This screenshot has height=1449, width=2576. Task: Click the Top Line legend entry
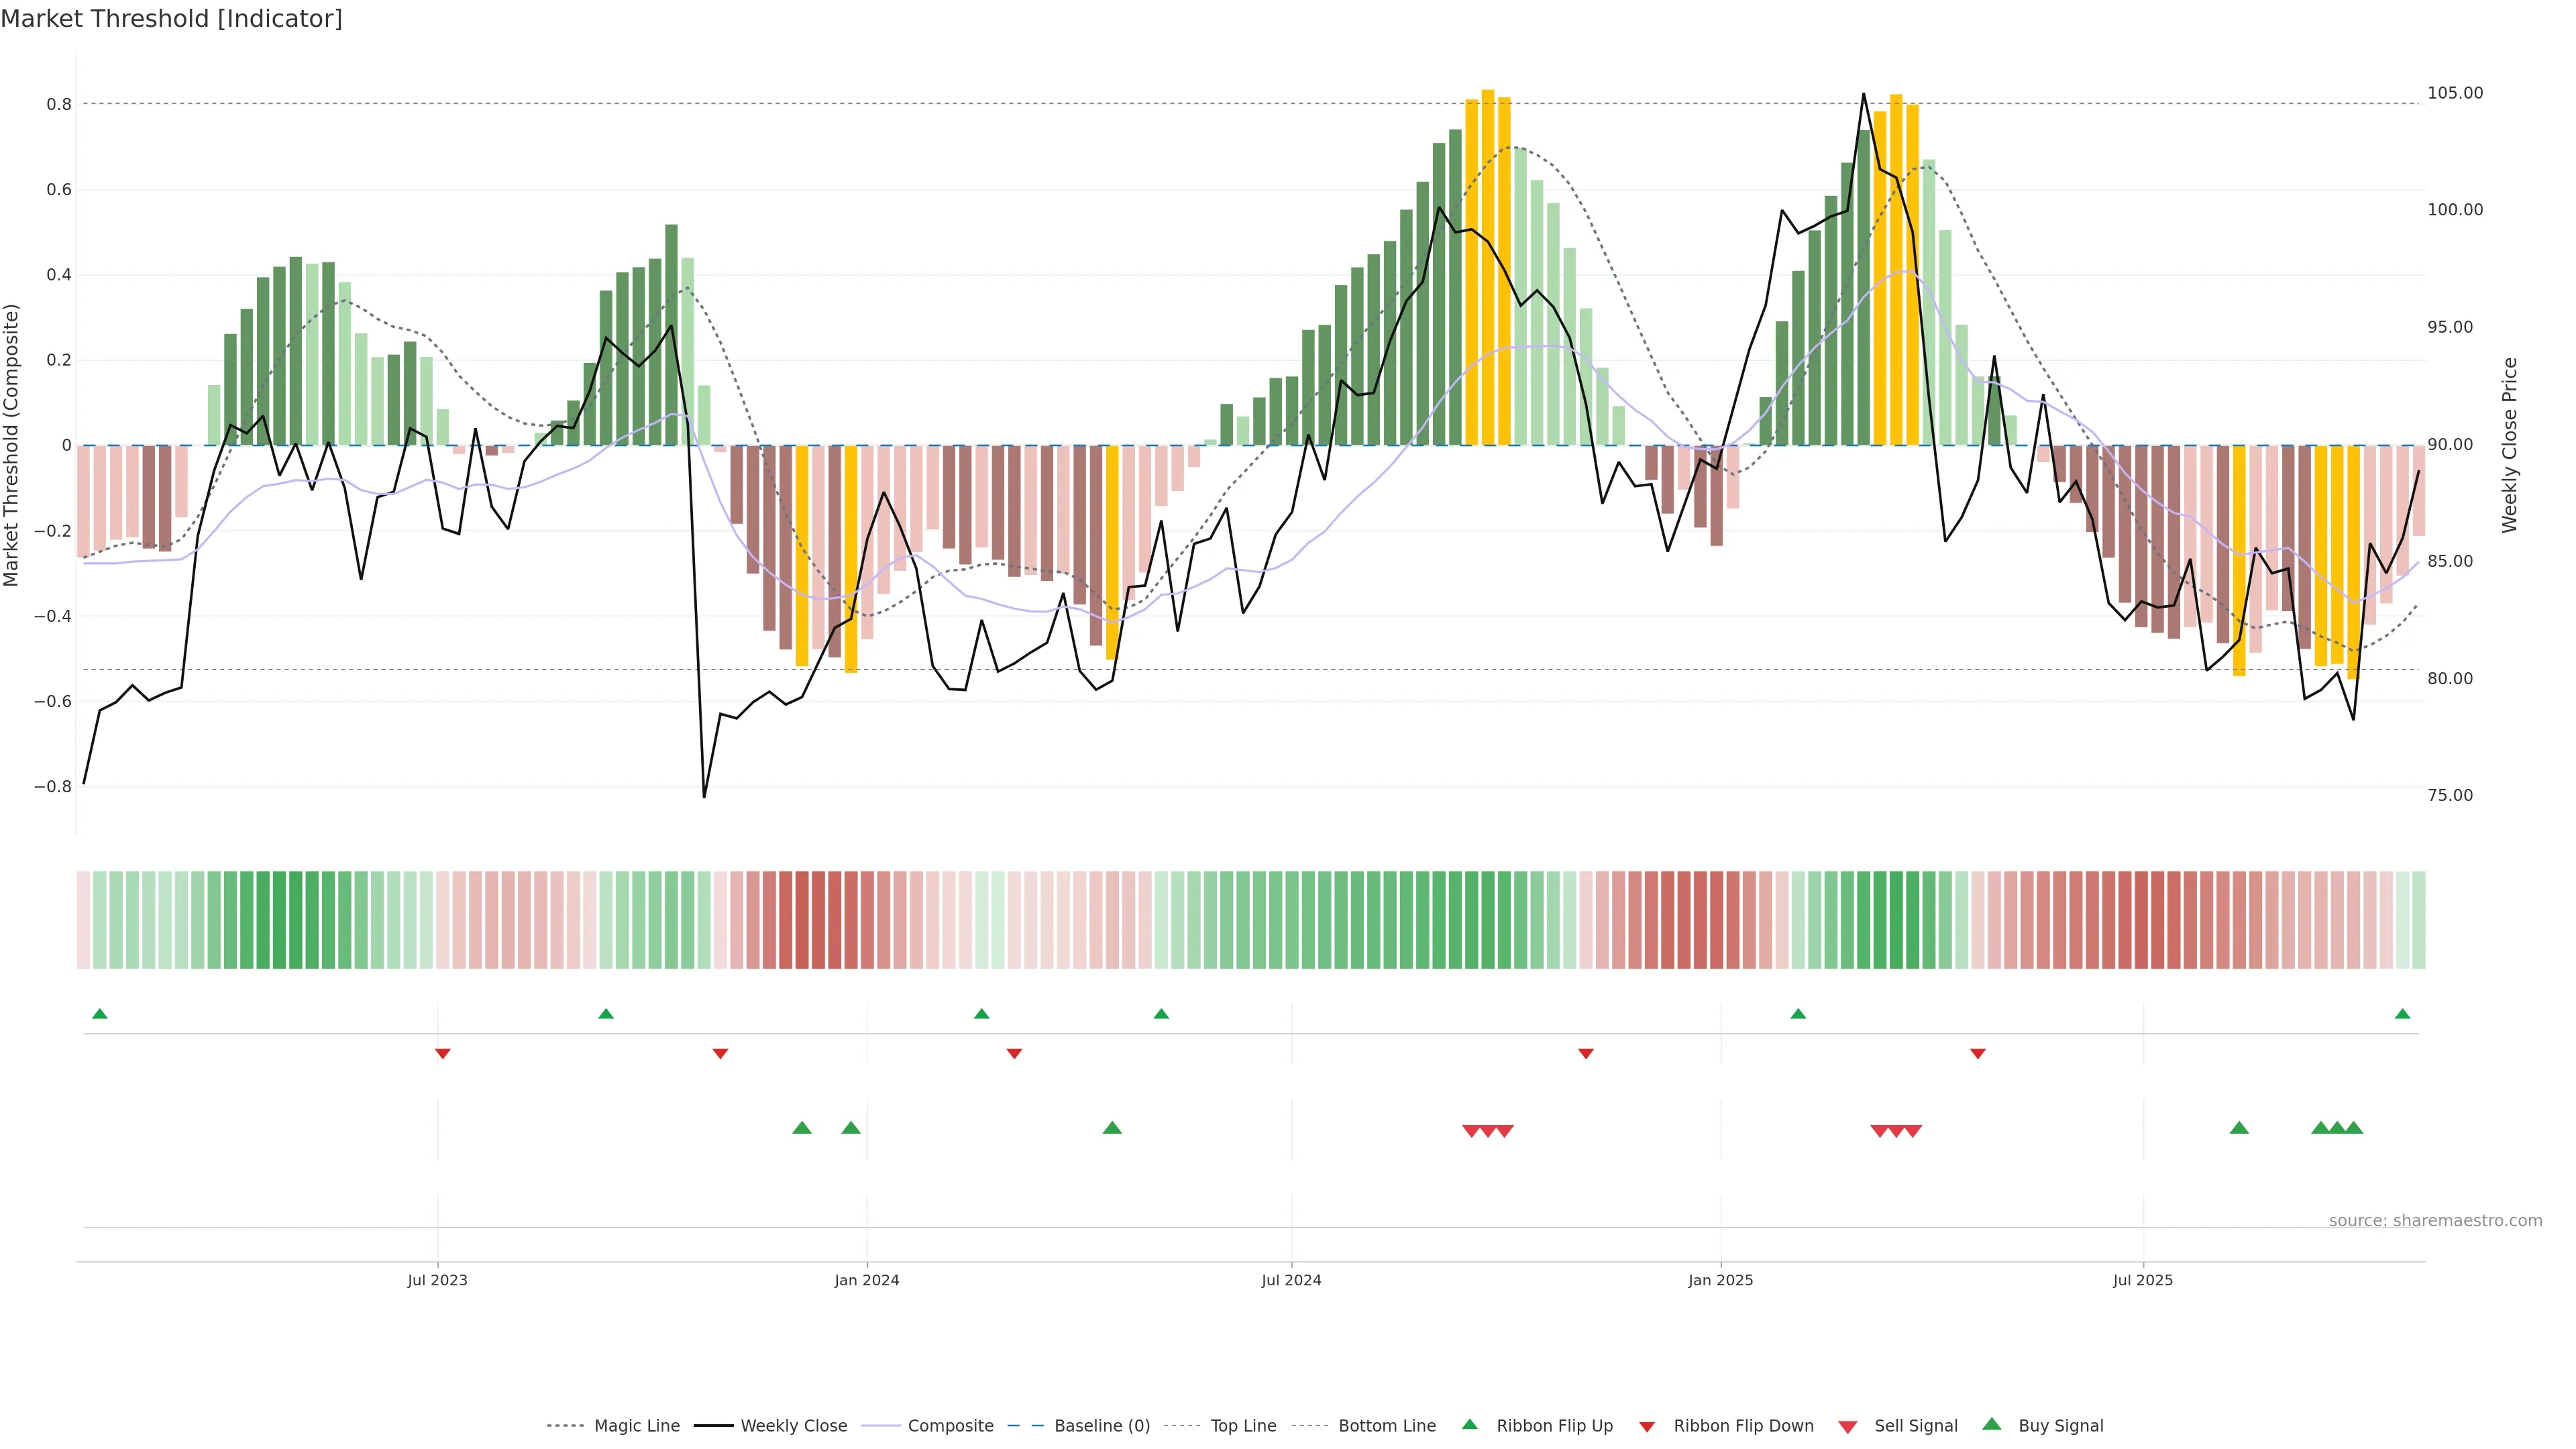(x=1243, y=1426)
